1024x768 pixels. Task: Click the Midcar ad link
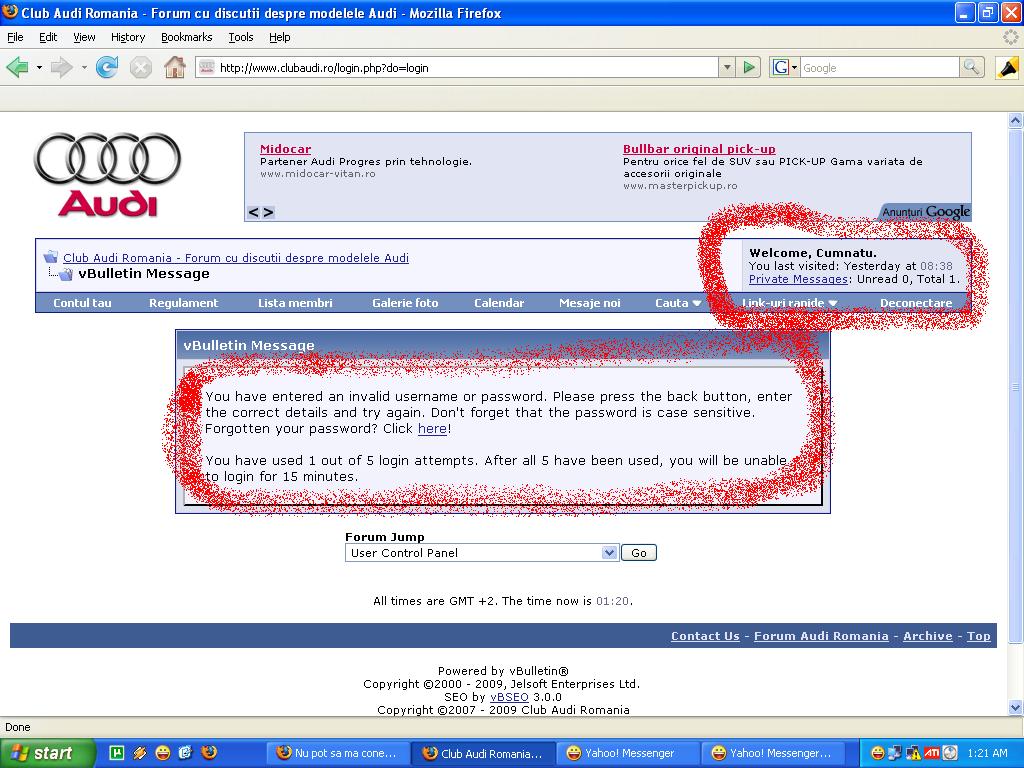(x=285, y=149)
